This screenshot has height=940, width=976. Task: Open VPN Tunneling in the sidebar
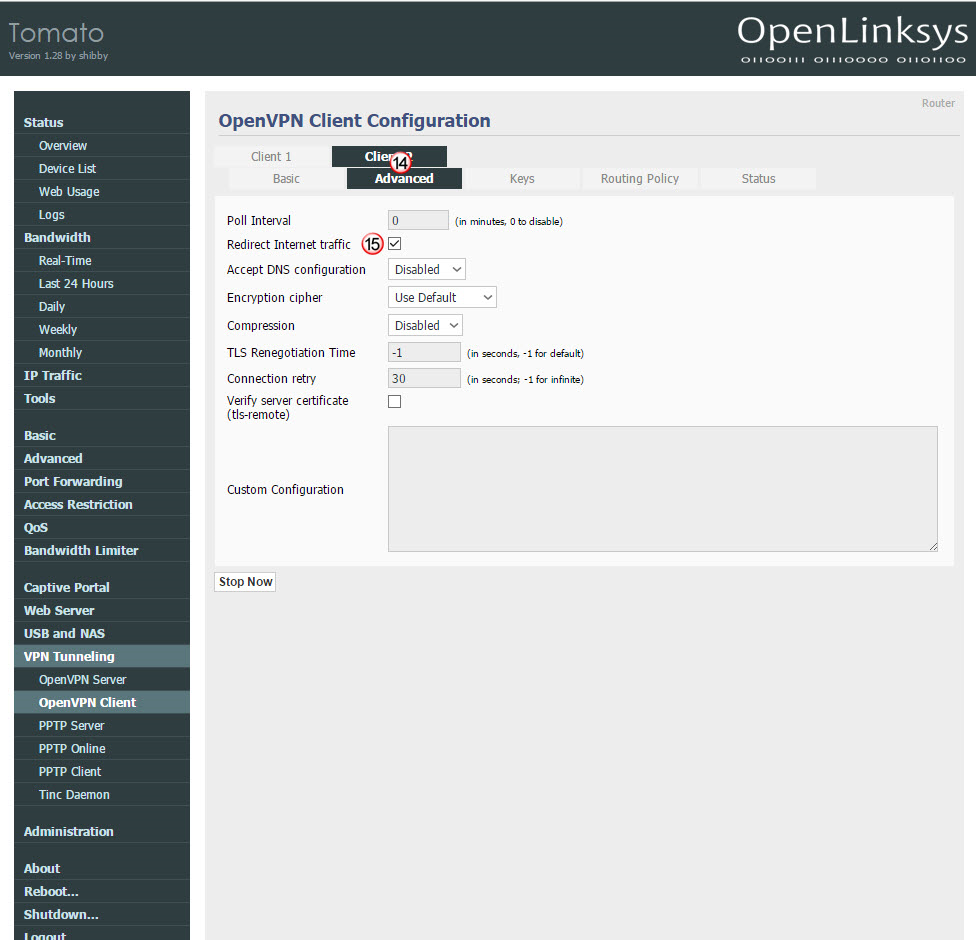coord(102,656)
